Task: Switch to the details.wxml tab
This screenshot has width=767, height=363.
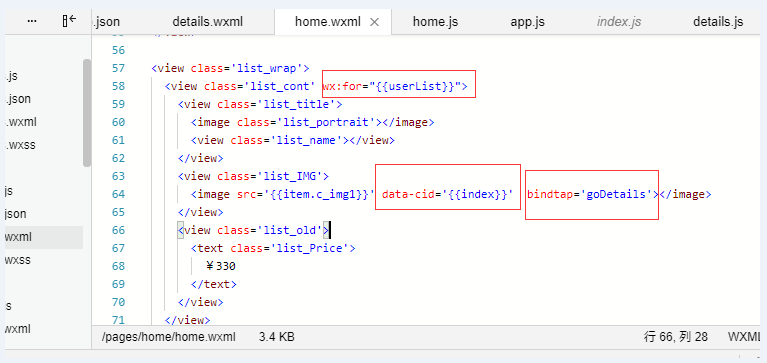Action: coord(207,22)
